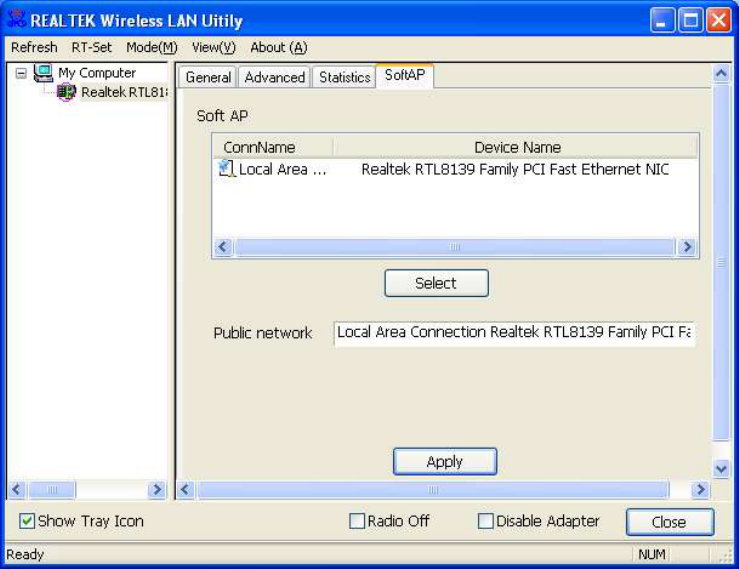Select the Realtek RTL81 adapter tree item
Viewport: 739px width, 569px height.
click(124, 92)
